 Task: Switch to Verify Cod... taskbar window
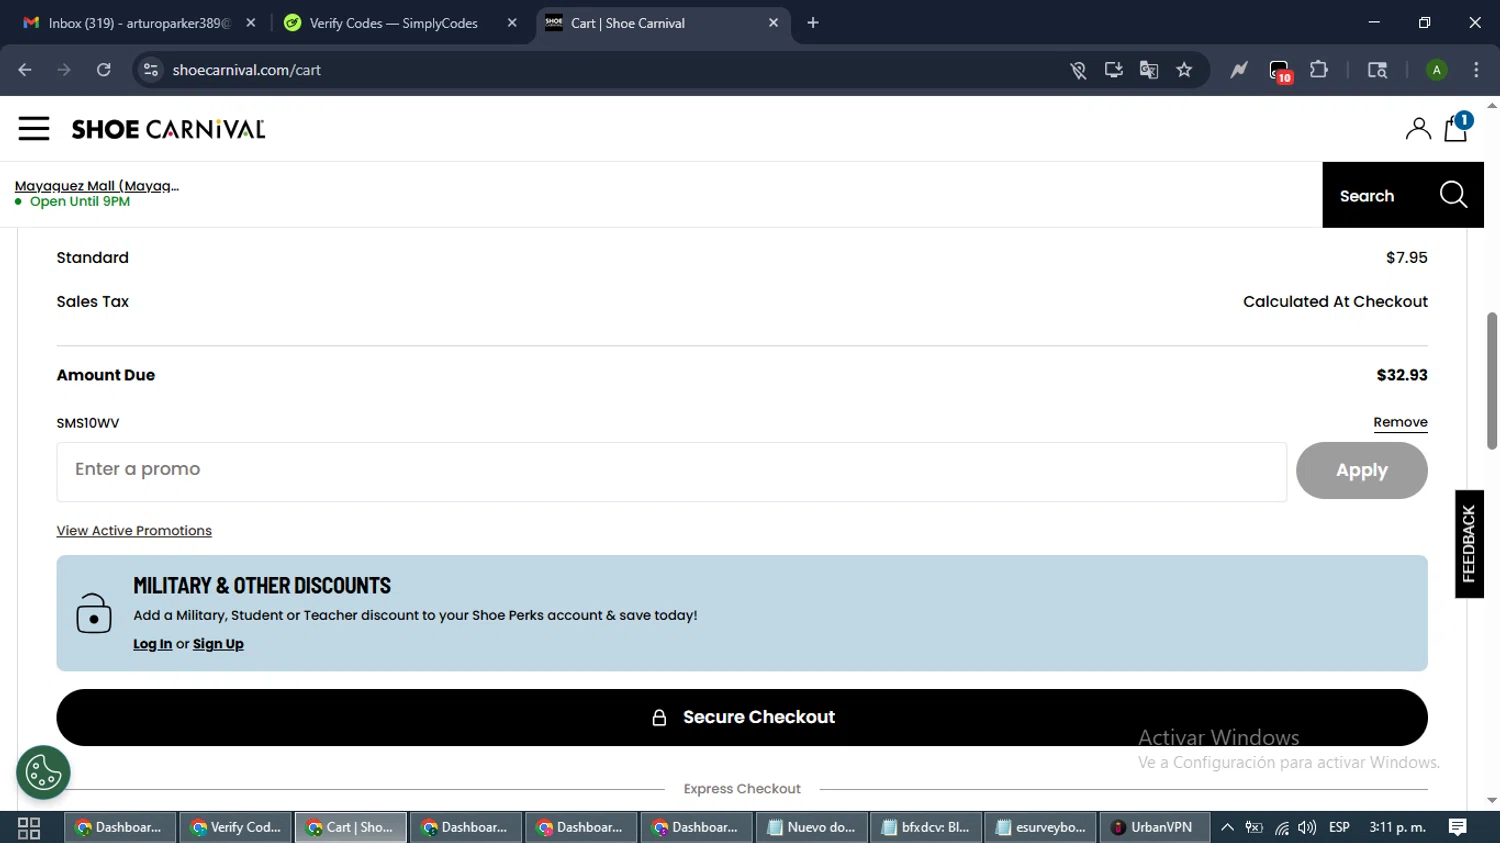click(x=236, y=828)
